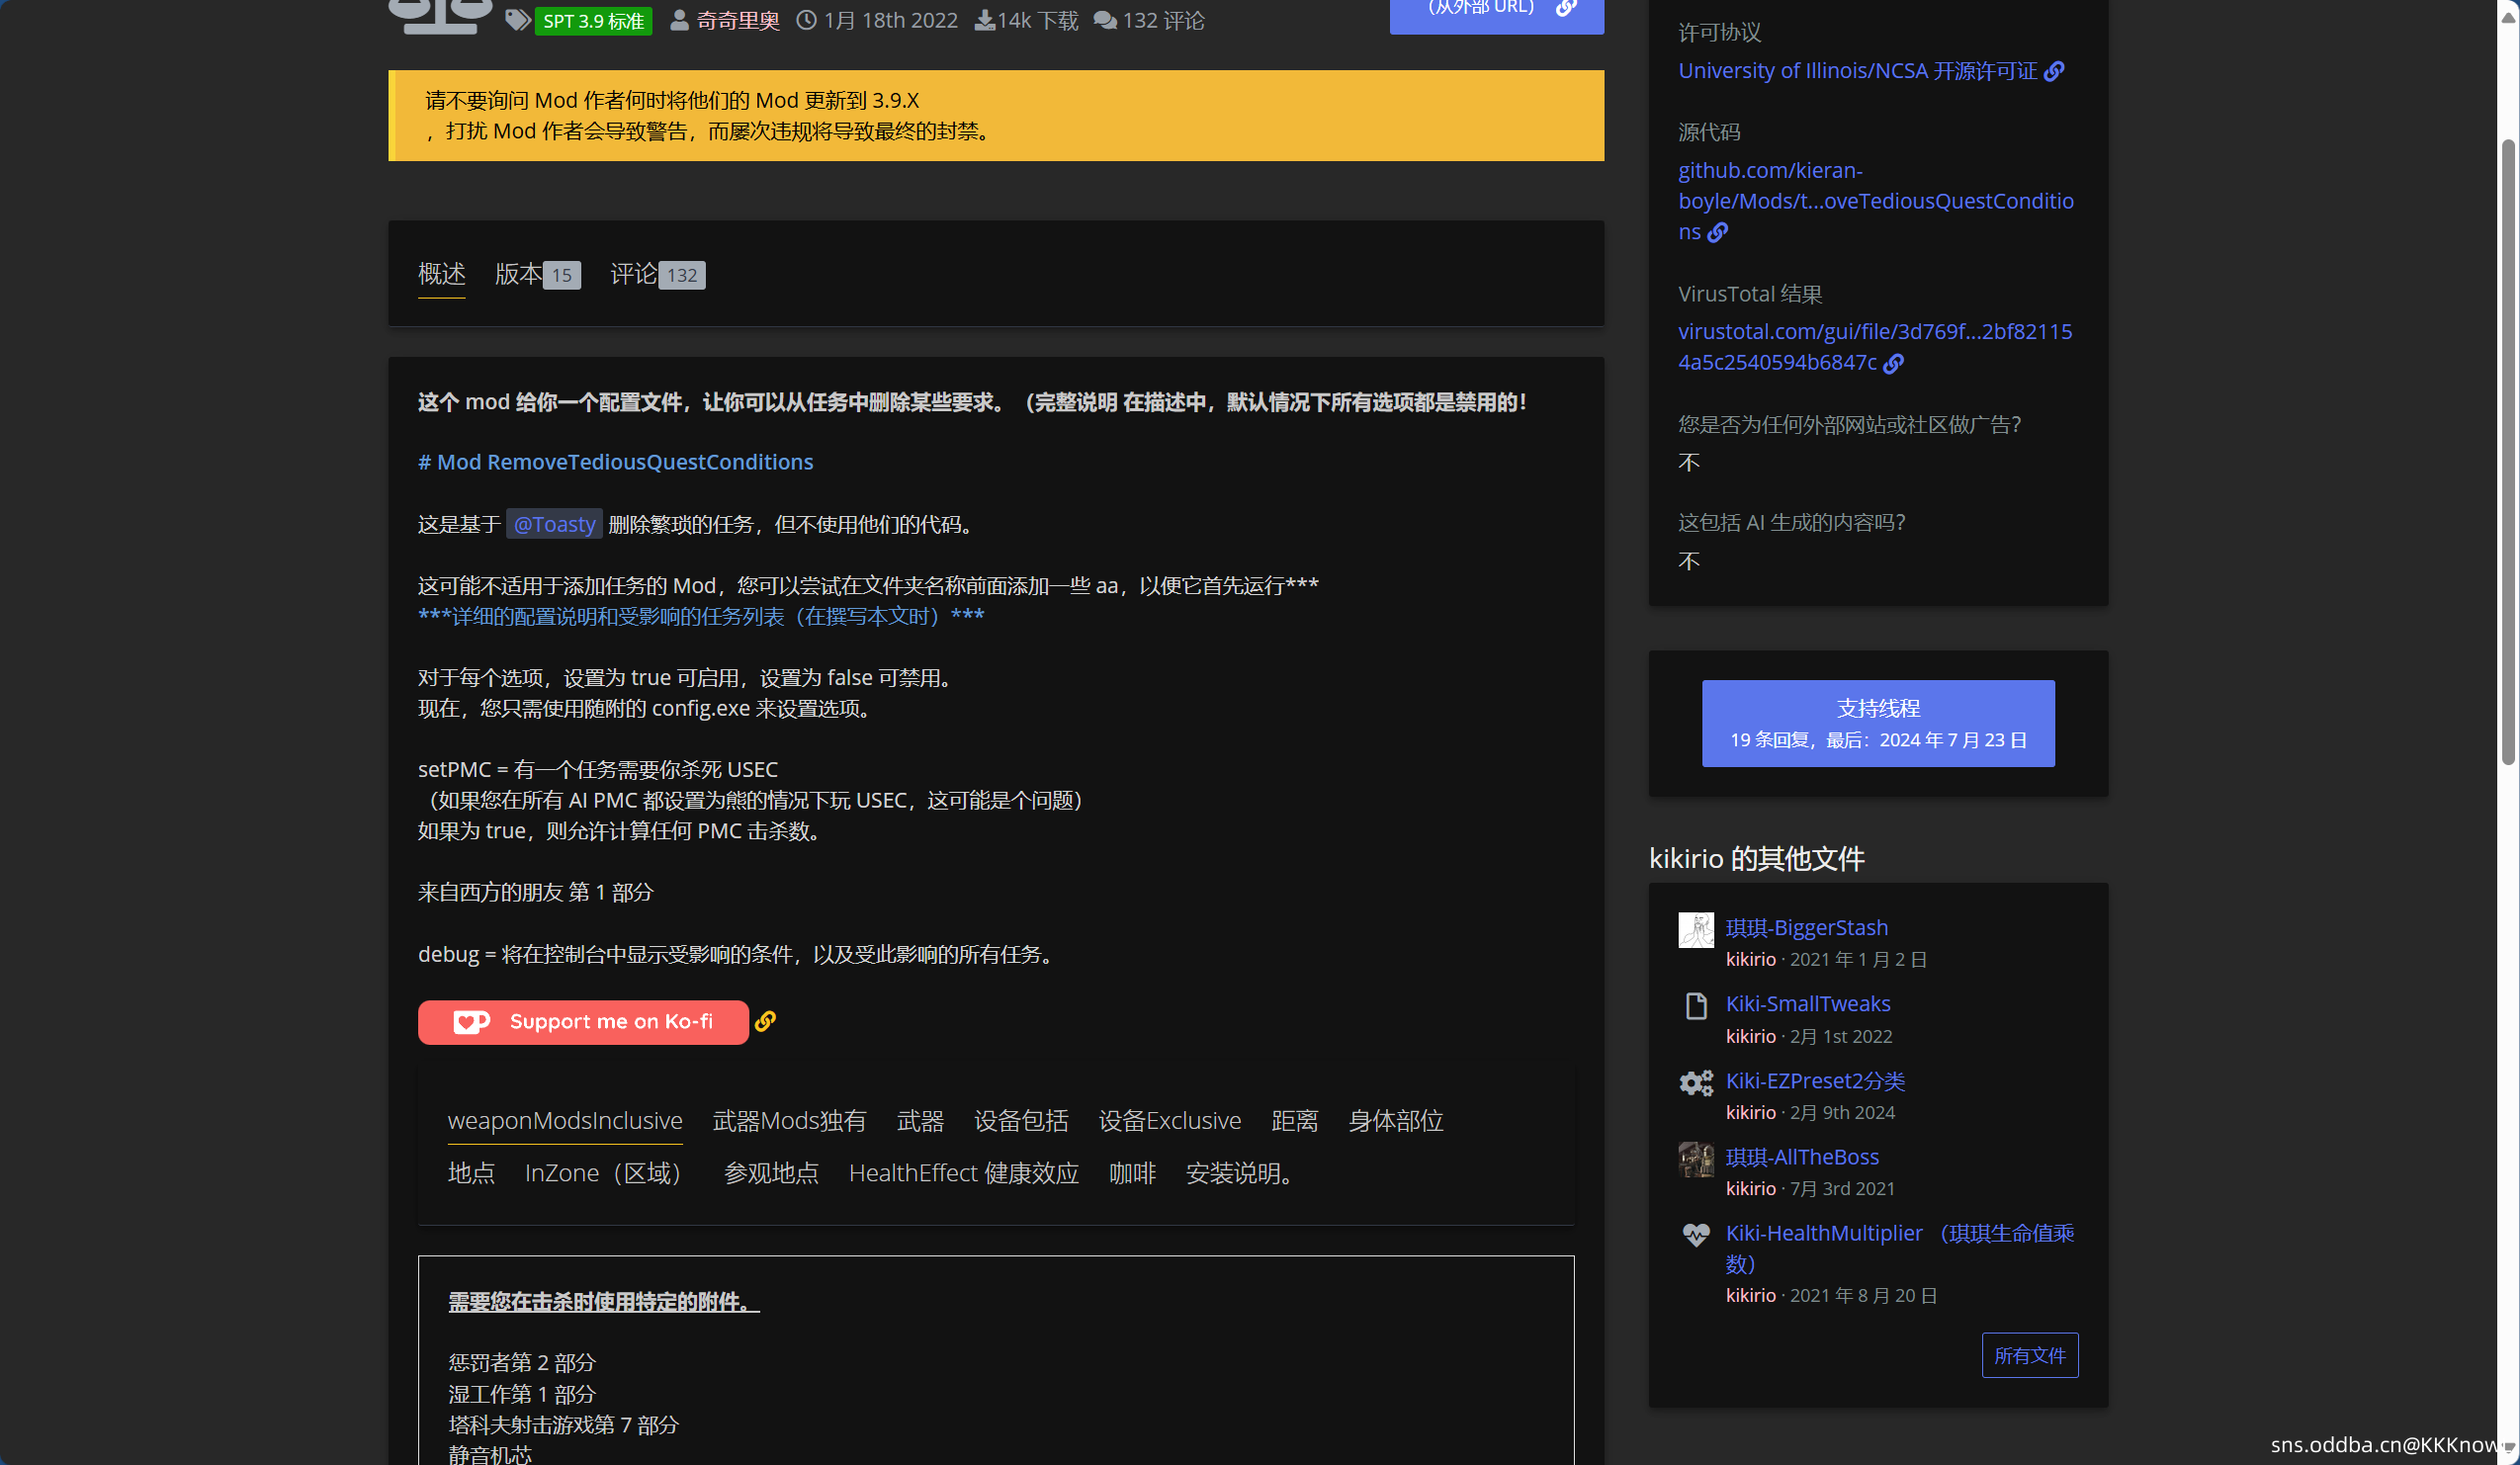Open the external link icon beside 从外部 URL

[x=1565, y=9]
